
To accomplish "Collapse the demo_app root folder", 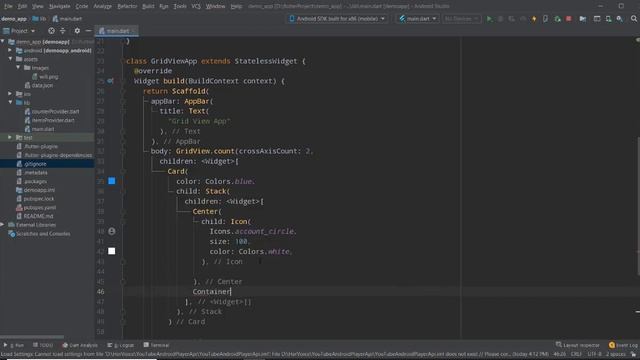I will tap(3, 42).
